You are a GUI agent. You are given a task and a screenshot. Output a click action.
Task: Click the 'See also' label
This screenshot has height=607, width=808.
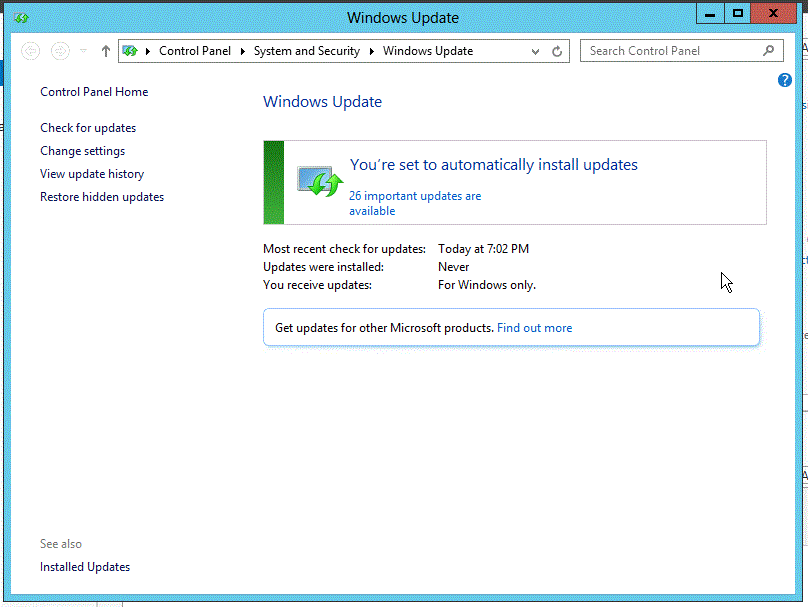(x=61, y=544)
